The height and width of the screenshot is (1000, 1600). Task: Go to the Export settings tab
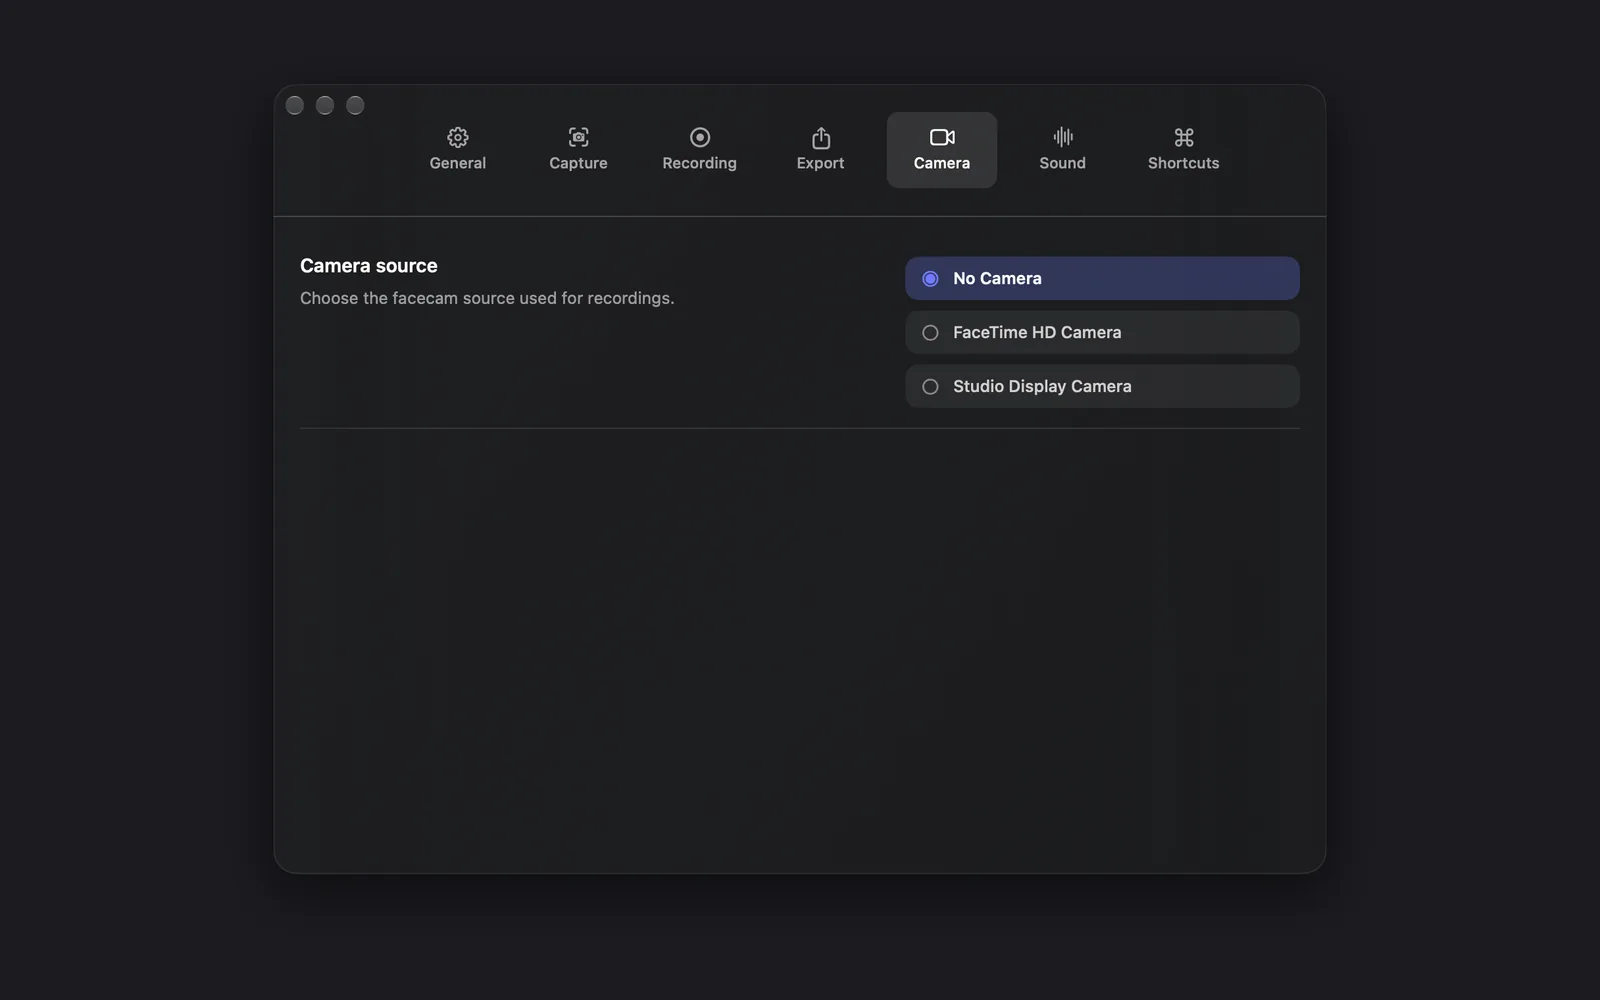click(820, 150)
